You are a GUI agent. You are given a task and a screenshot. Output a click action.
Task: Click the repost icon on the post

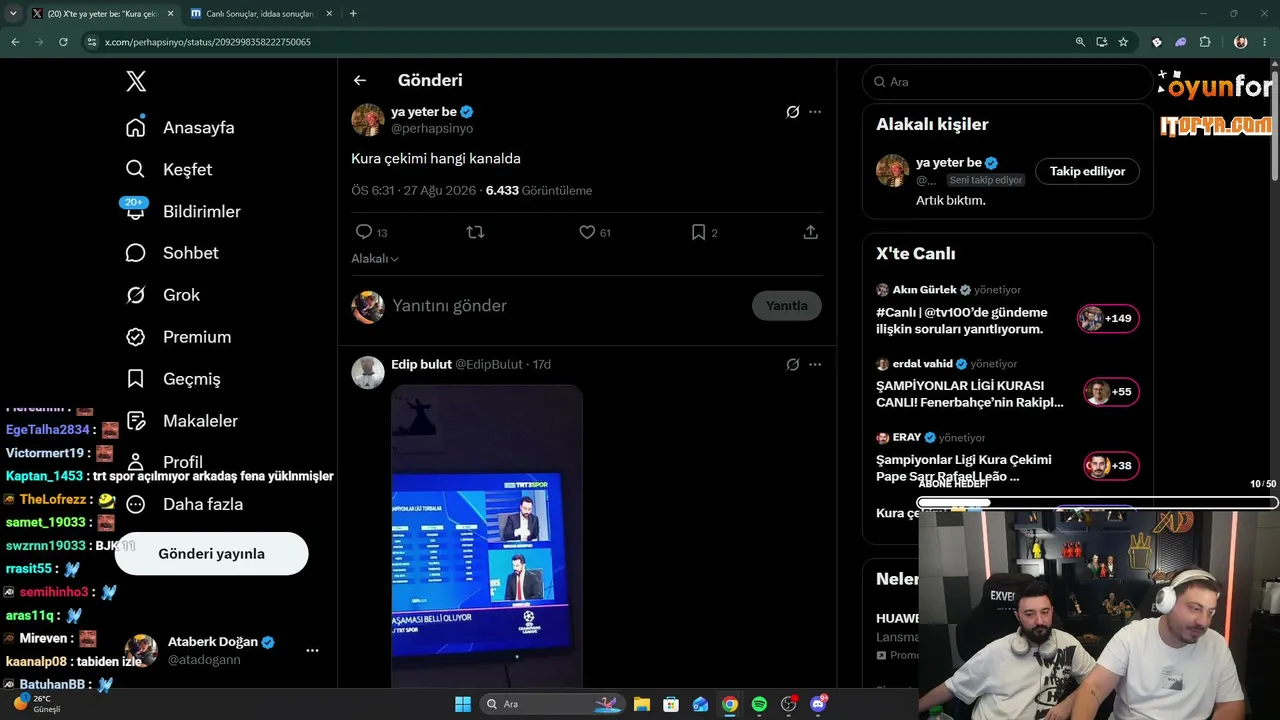pos(475,232)
